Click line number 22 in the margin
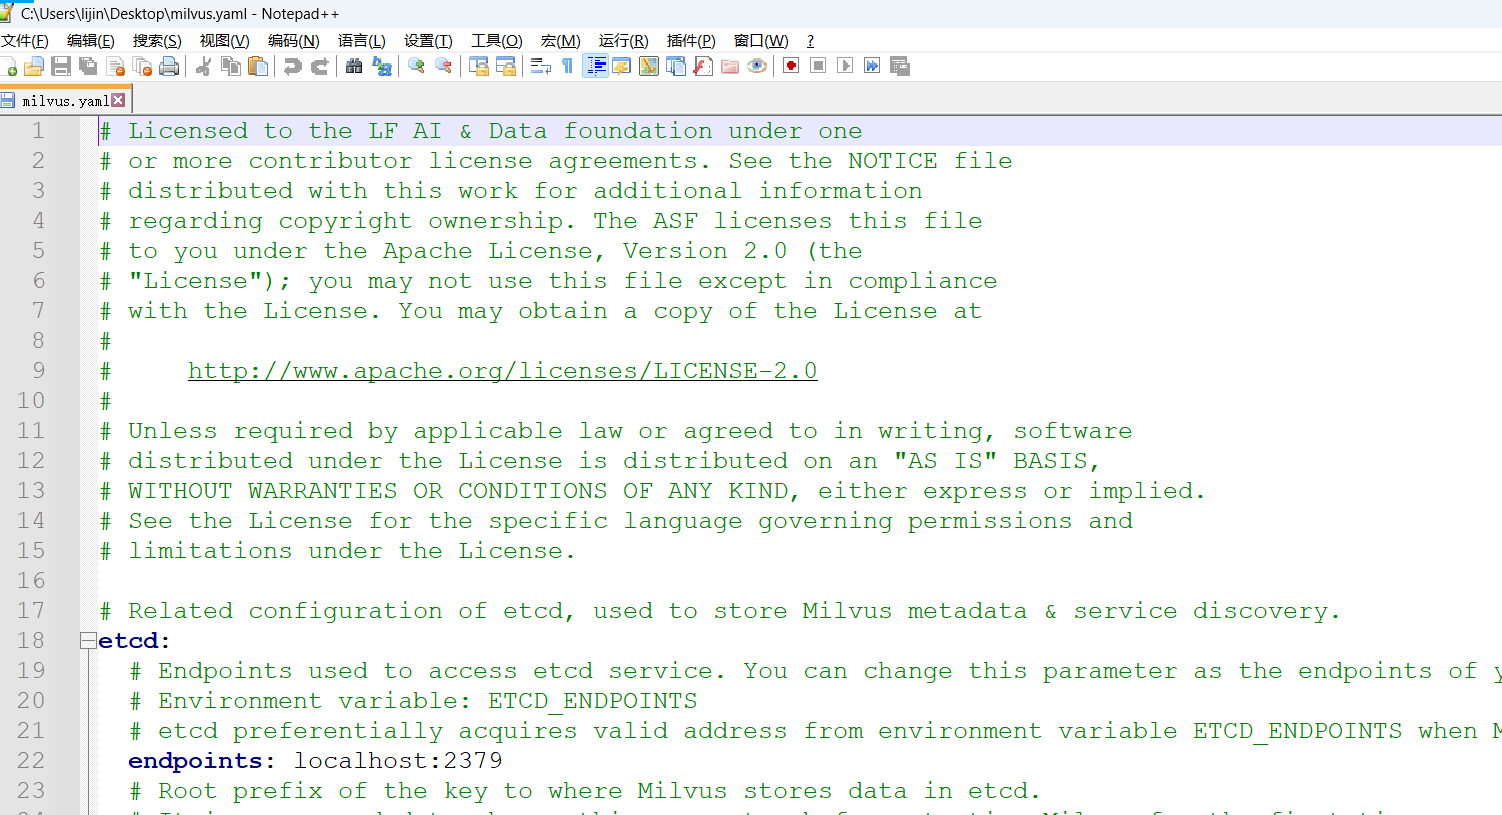 click(x=31, y=761)
